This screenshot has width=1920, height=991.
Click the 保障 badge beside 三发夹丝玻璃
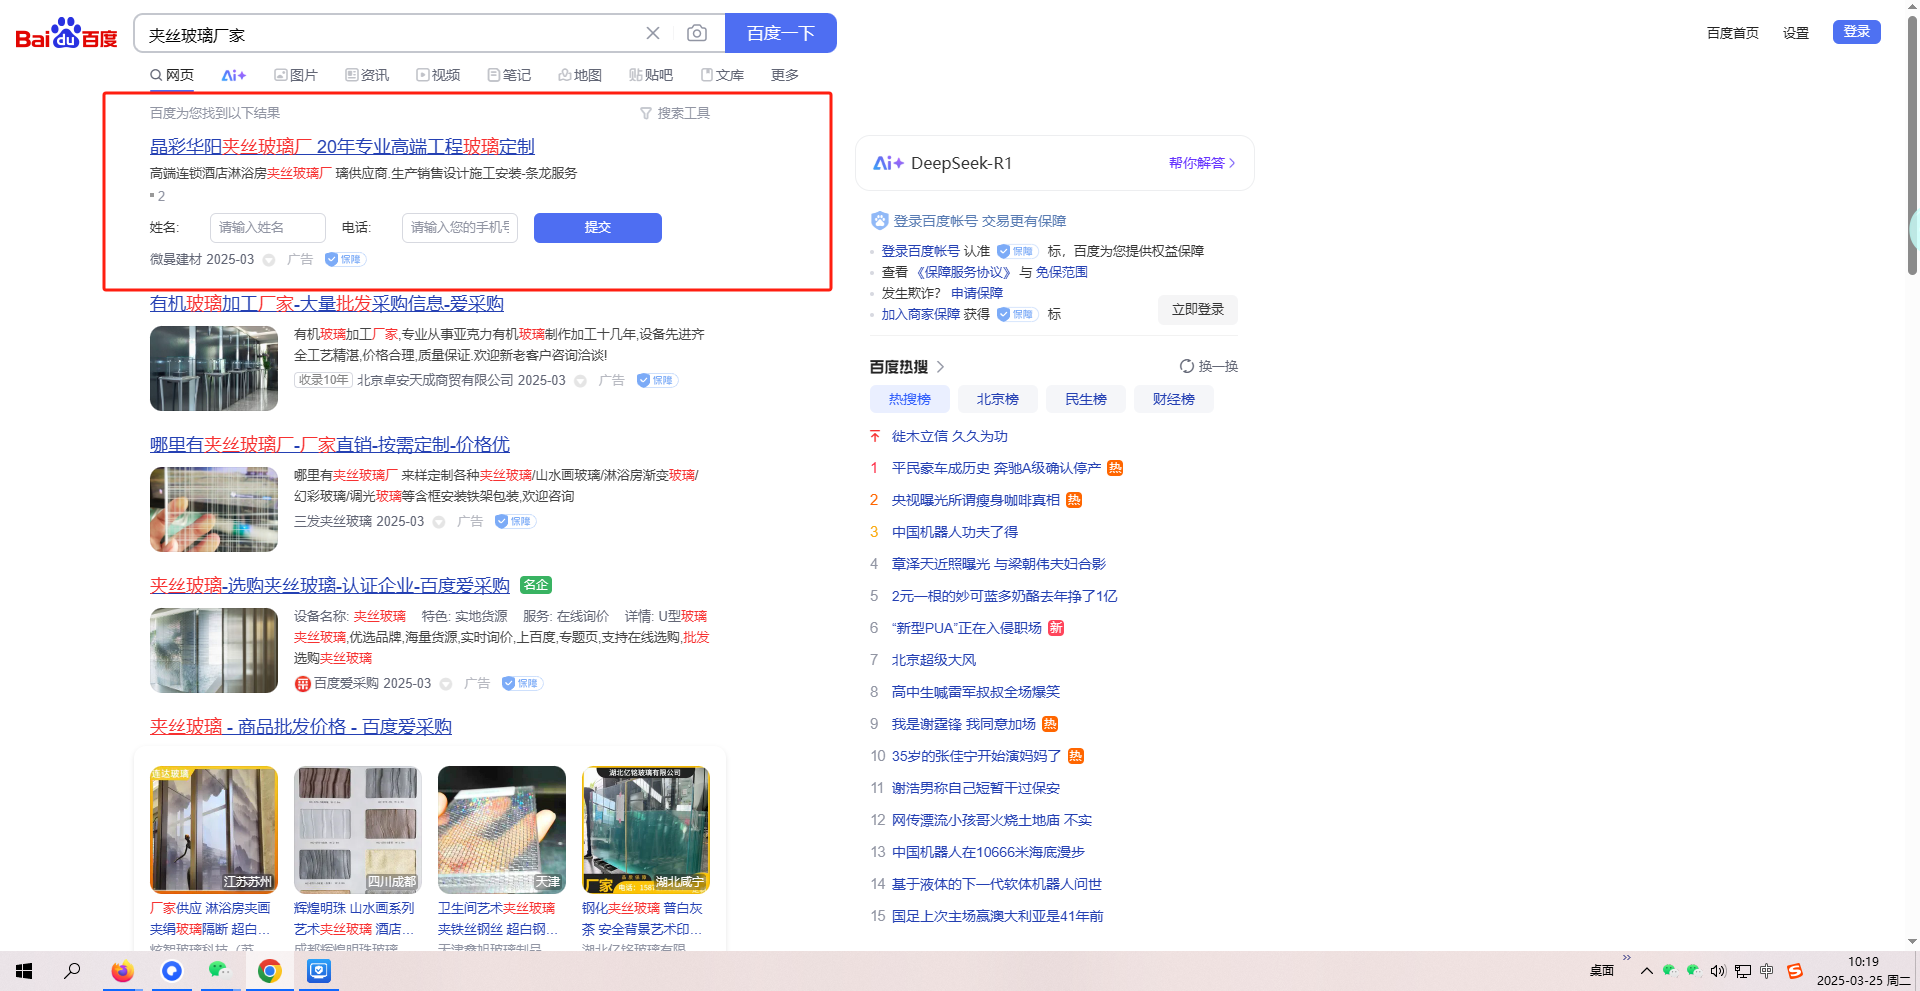[515, 521]
